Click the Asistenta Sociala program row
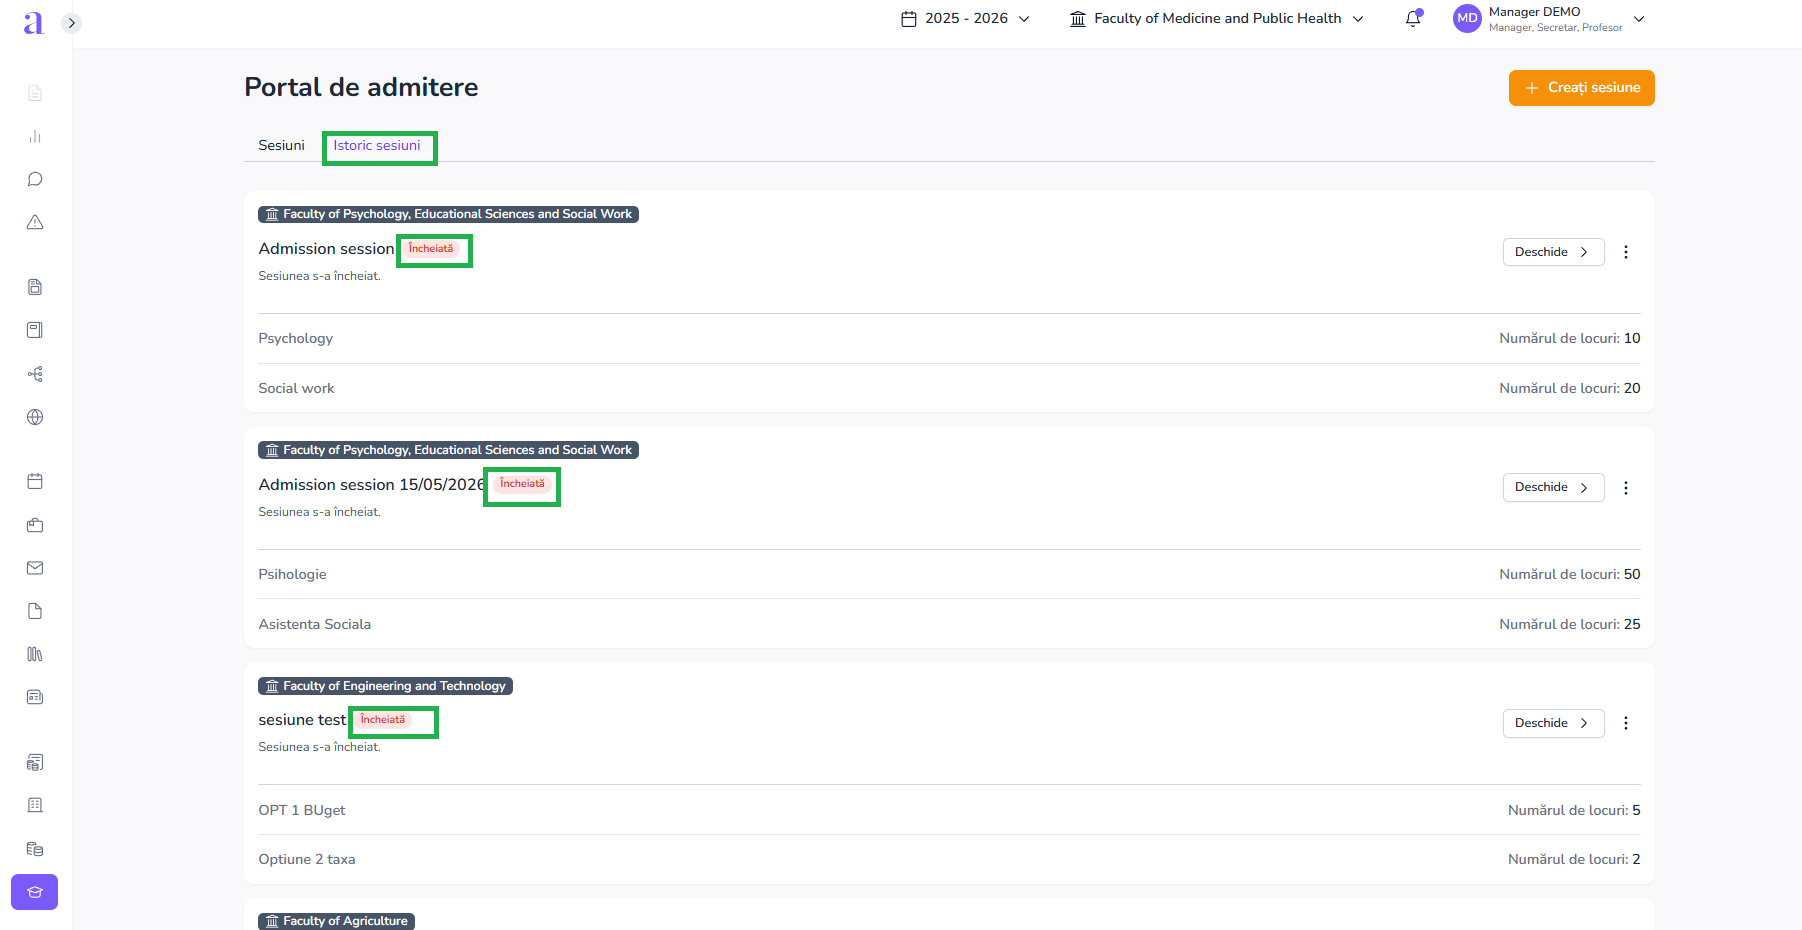 (x=949, y=625)
